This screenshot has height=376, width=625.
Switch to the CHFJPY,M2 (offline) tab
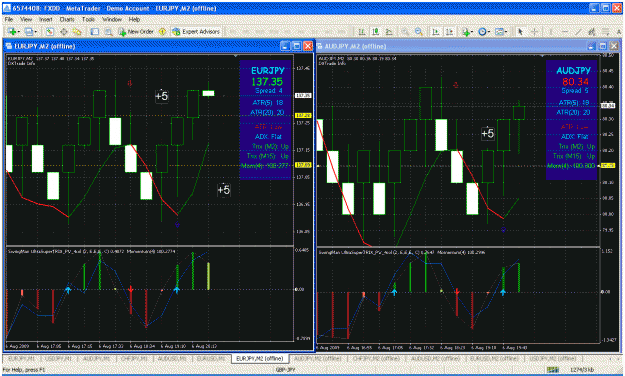point(376,358)
